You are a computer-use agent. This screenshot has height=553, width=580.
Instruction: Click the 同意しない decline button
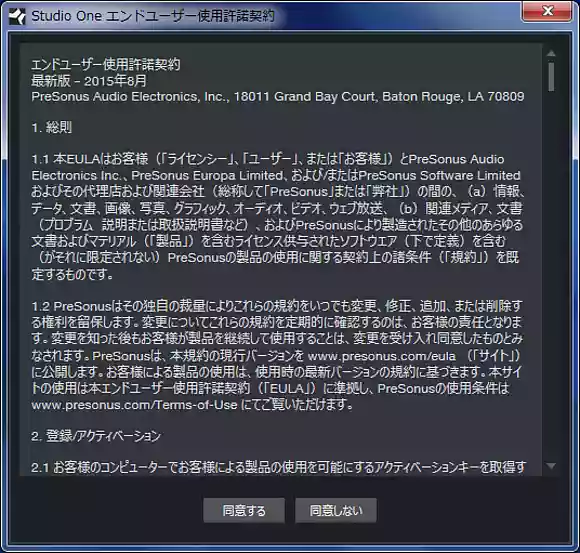[x=336, y=510]
